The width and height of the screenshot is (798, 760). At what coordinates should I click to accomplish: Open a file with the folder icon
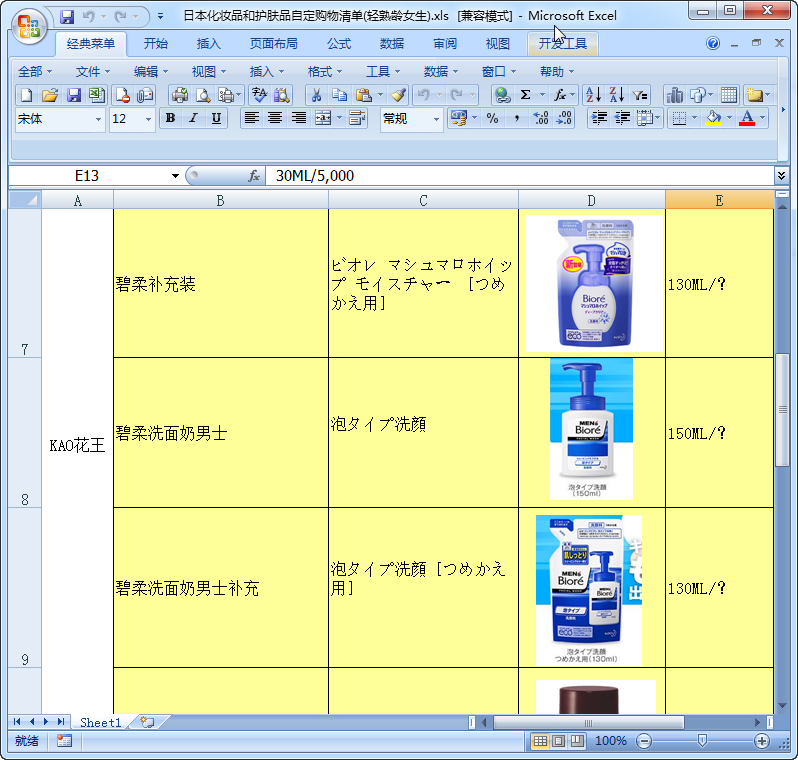point(49,95)
